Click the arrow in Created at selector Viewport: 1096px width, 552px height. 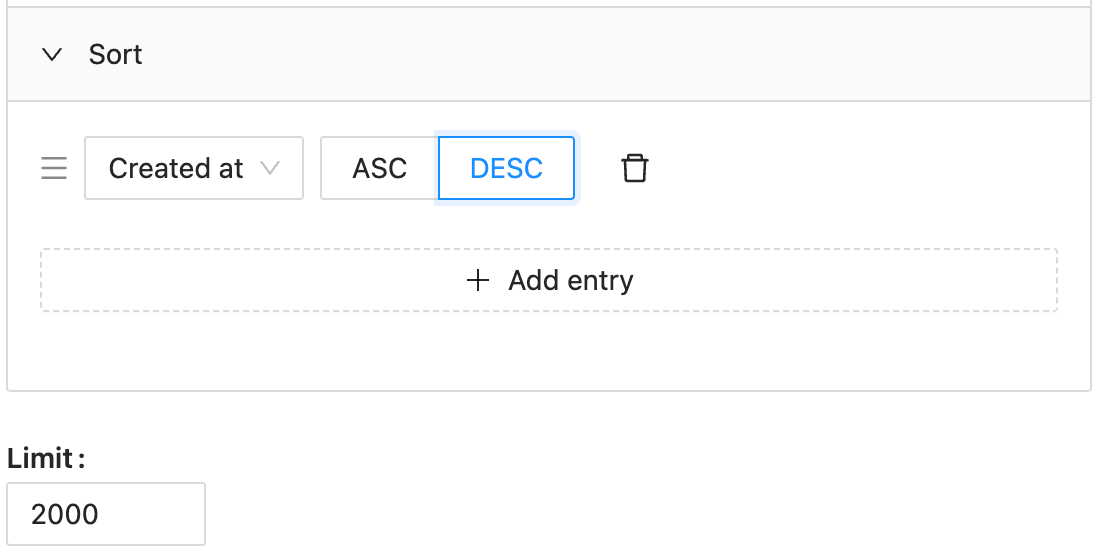pyautogui.click(x=270, y=168)
